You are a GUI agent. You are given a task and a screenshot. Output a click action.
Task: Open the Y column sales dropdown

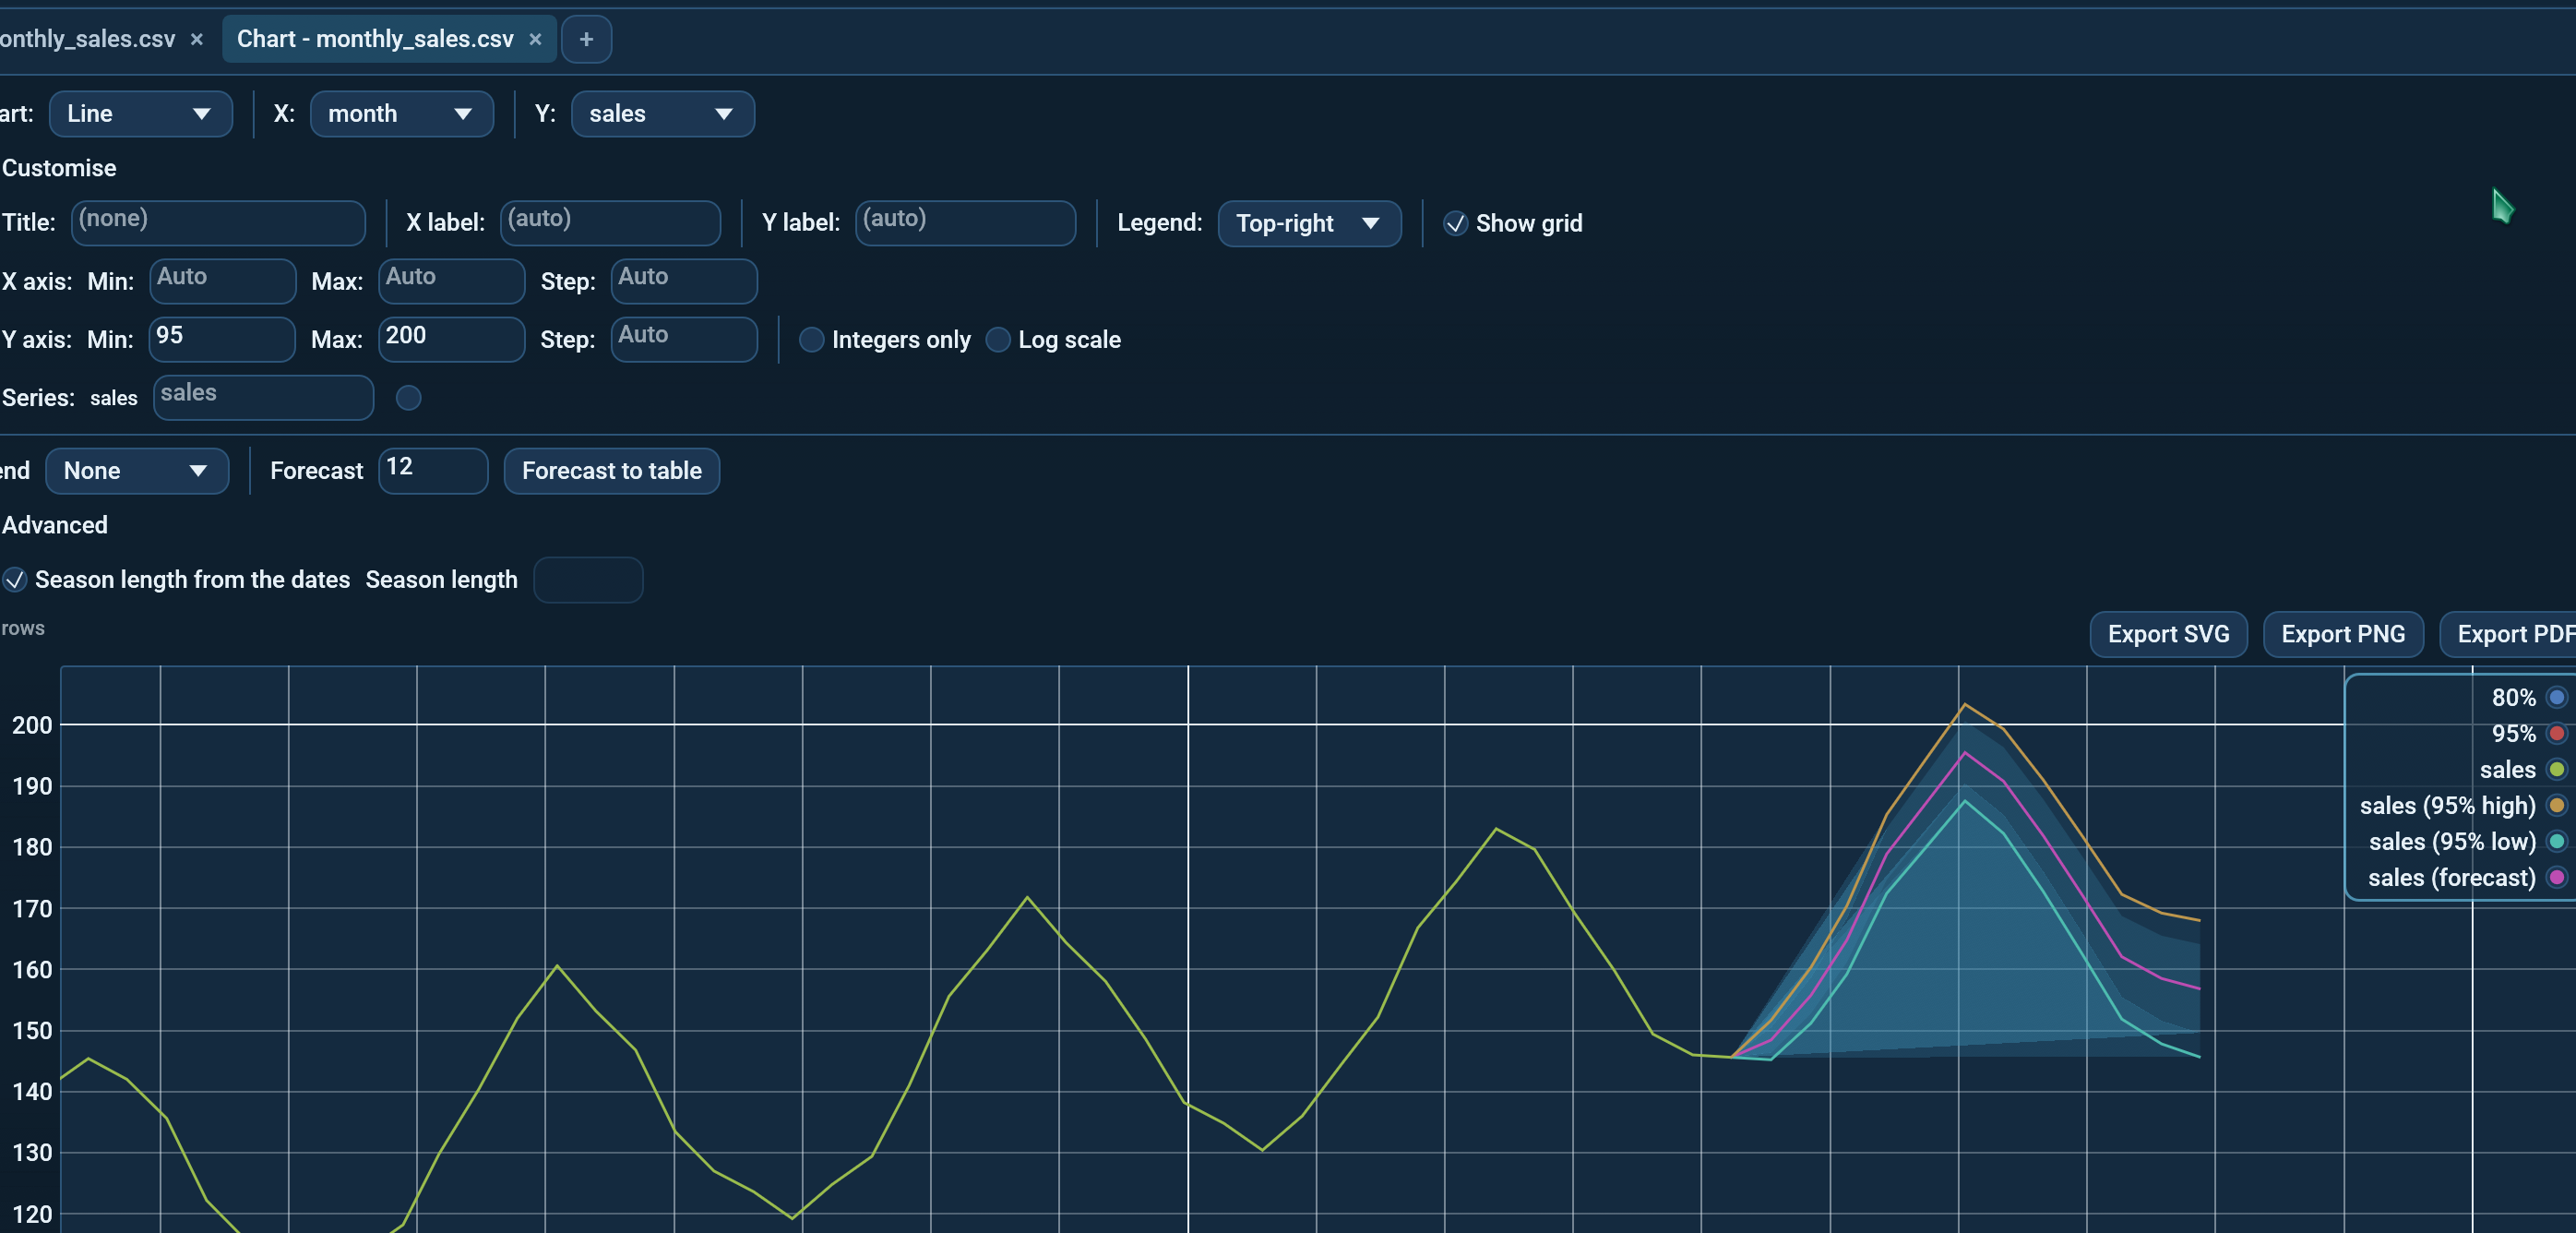pos(662,114)
